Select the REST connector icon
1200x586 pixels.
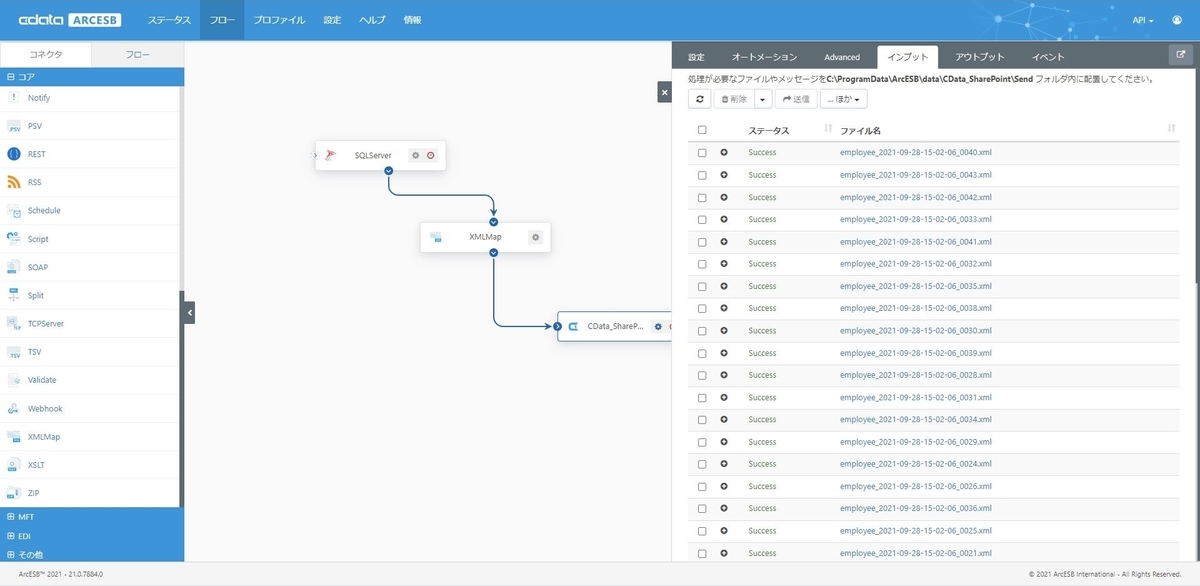click(x=14, y=154)
